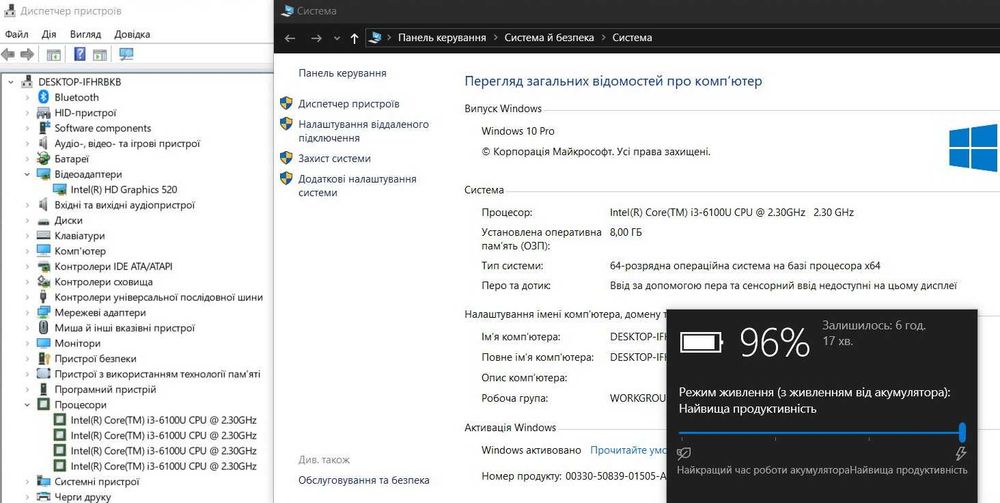Click the Forward arrow in Система window
This screenshot has height=503, width=1000.
[x=316, y=38]
